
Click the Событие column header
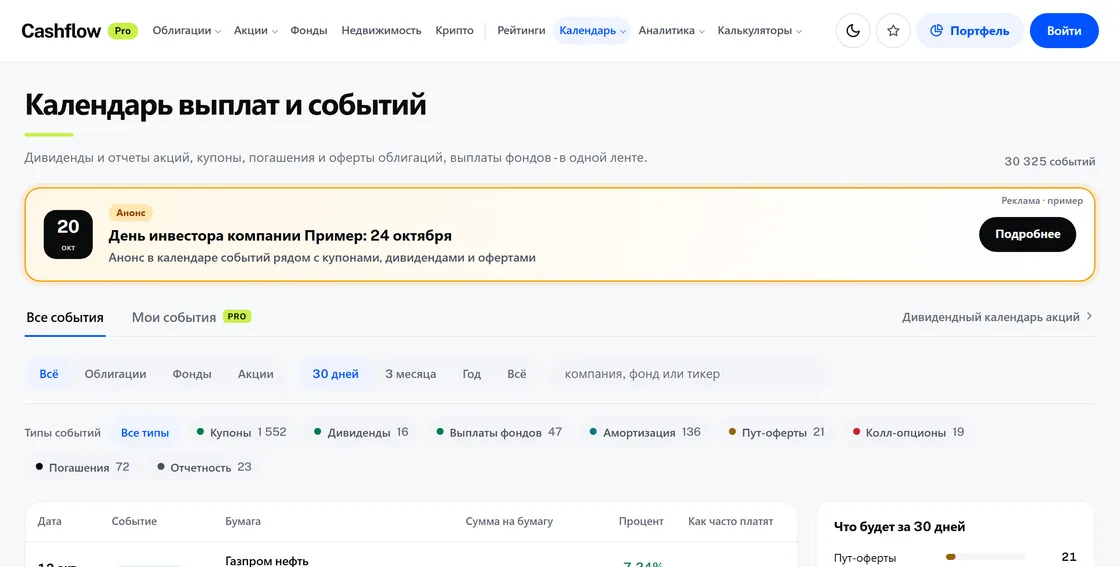pyautogui.click(x=134, y=521)
